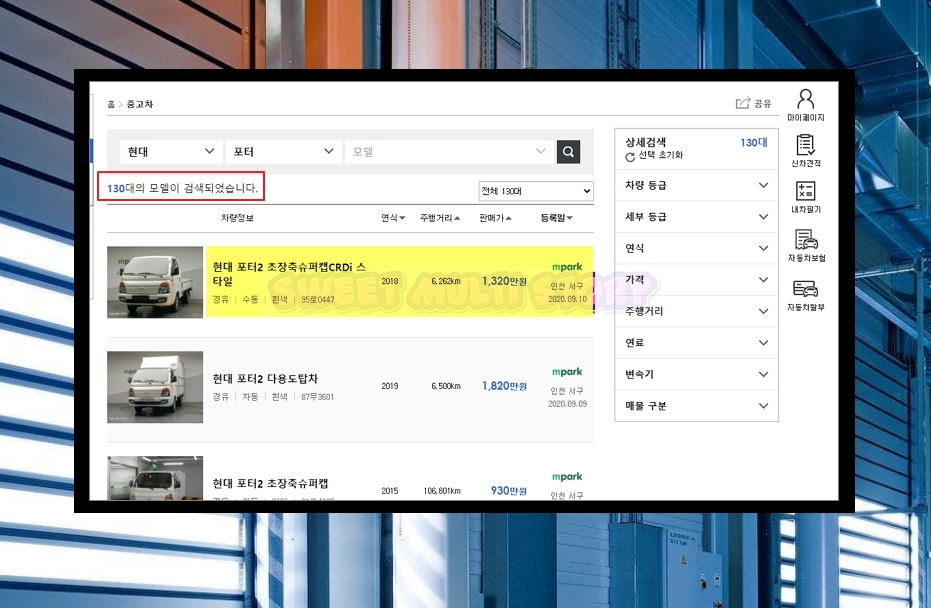Image resolution: width=931 pixels, height=608 pixels.
Task: Click 중고차 breadcrumb link
Action: click(140, 104)
